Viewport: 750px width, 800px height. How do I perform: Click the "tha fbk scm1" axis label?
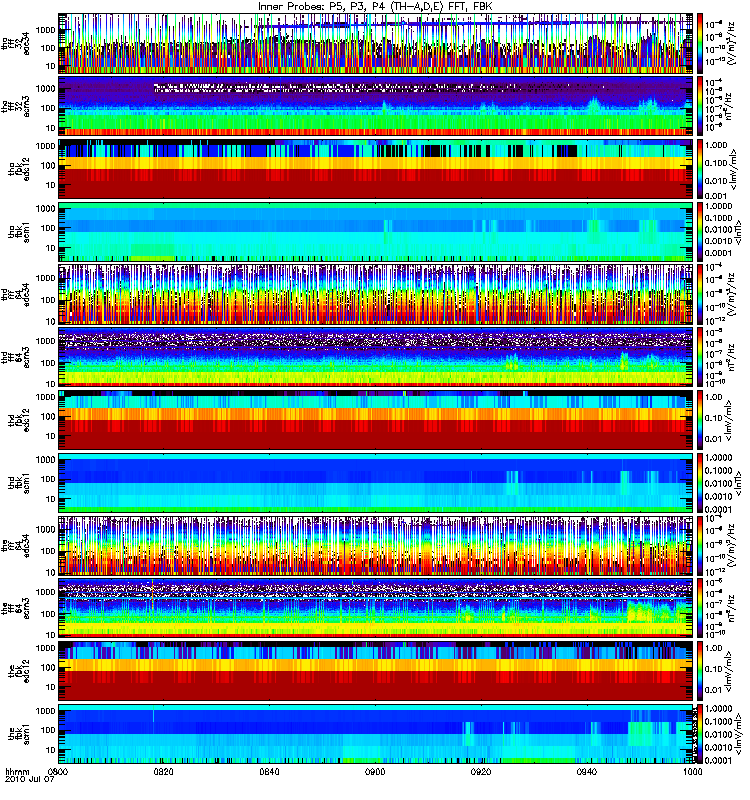19,232
